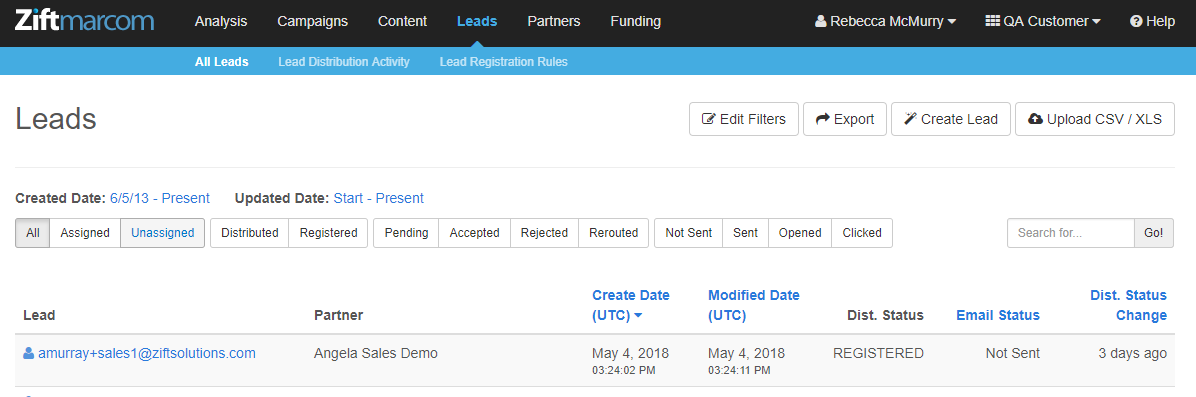Open the Funding menu
Viewport: 1196px width, 397px height.
click(635, 21)
